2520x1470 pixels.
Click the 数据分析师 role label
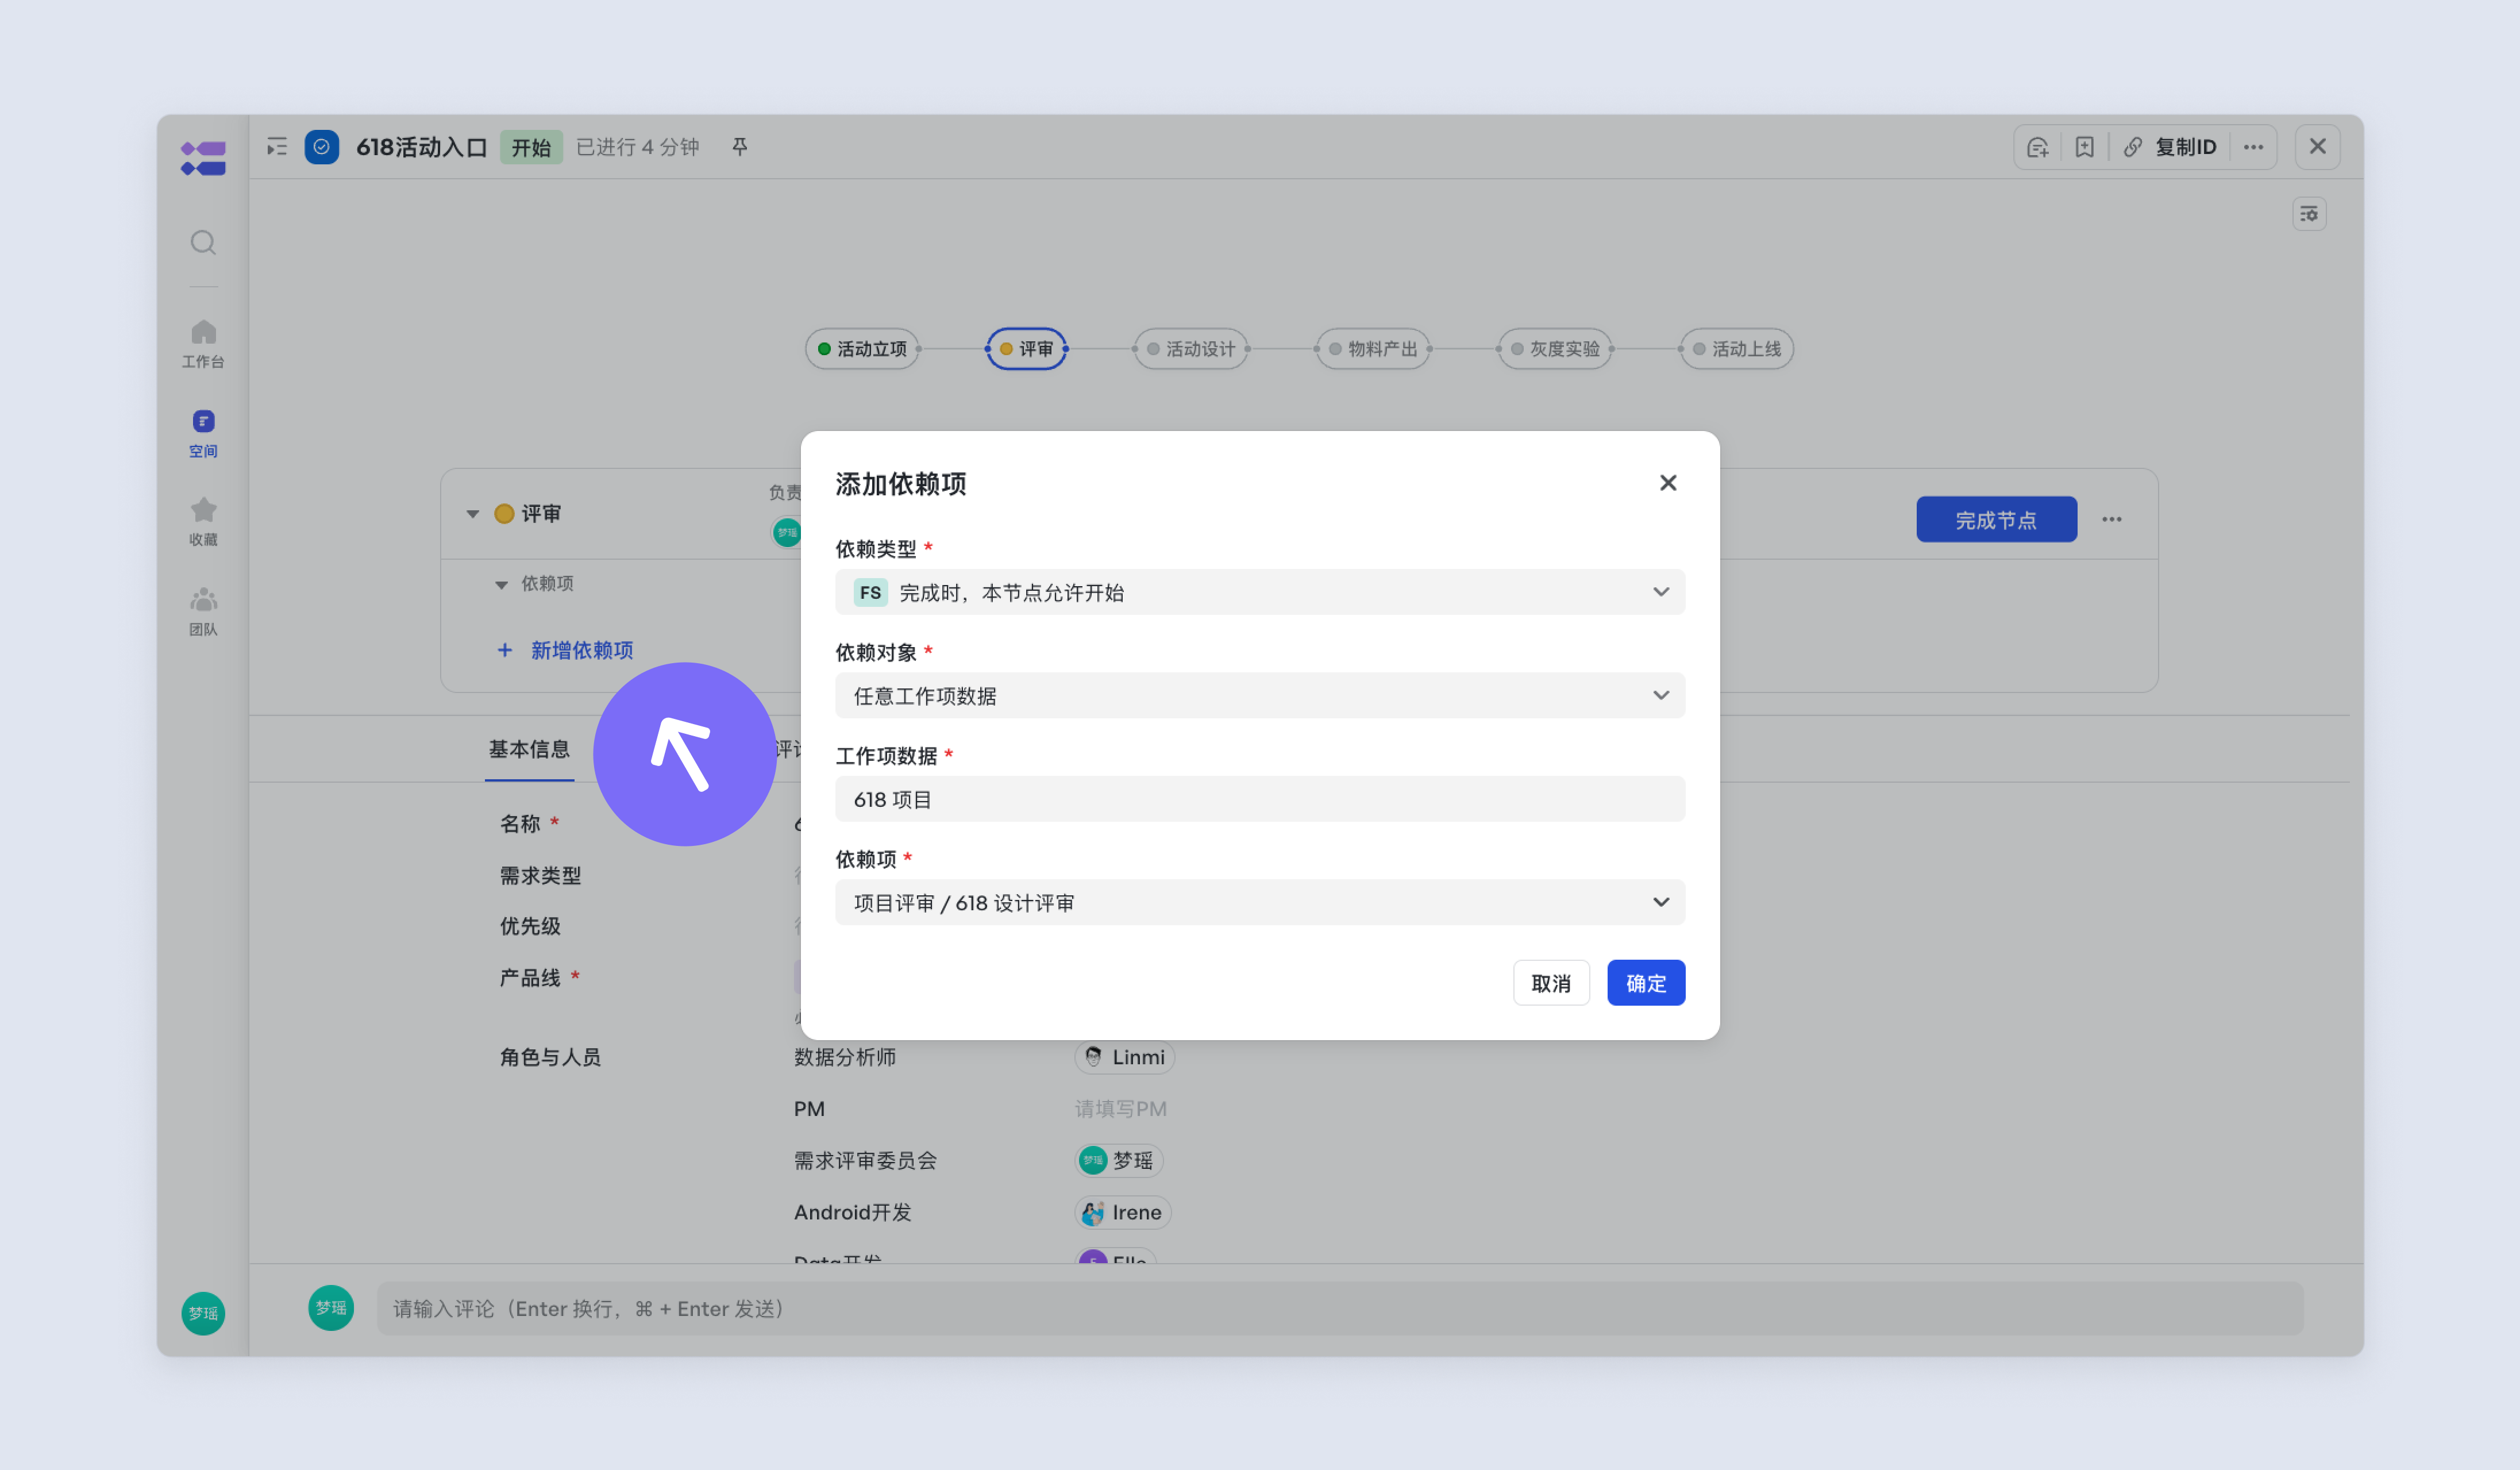(x=845, y=1057)
